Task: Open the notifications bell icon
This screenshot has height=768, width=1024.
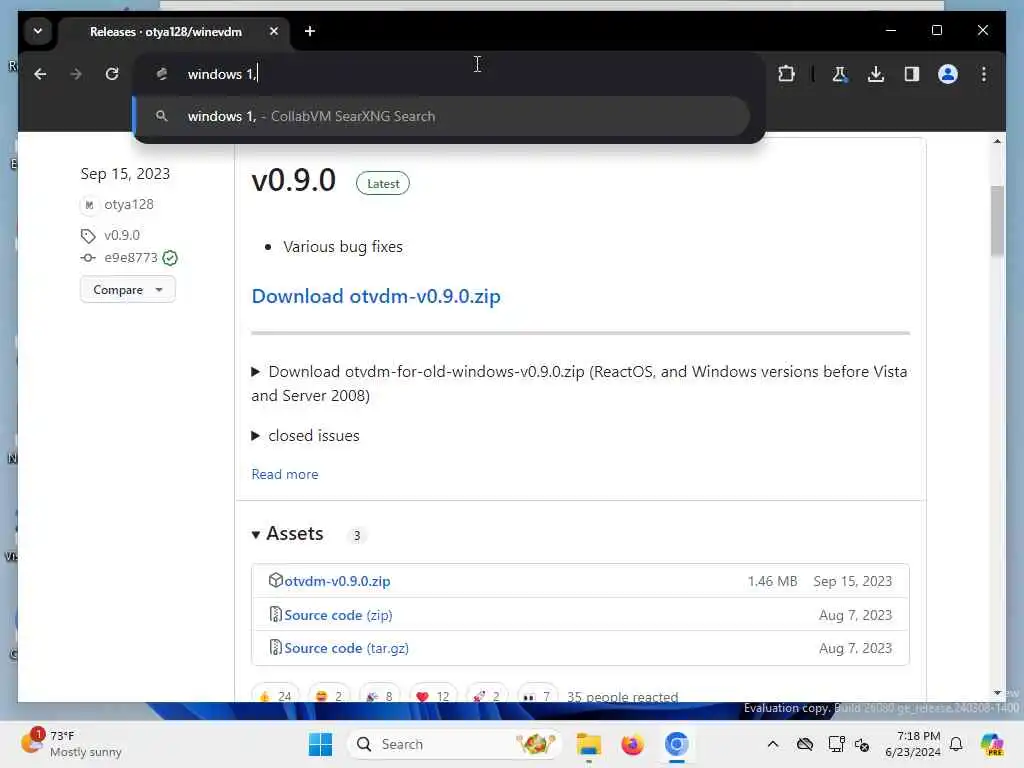Action: (955, 744)
